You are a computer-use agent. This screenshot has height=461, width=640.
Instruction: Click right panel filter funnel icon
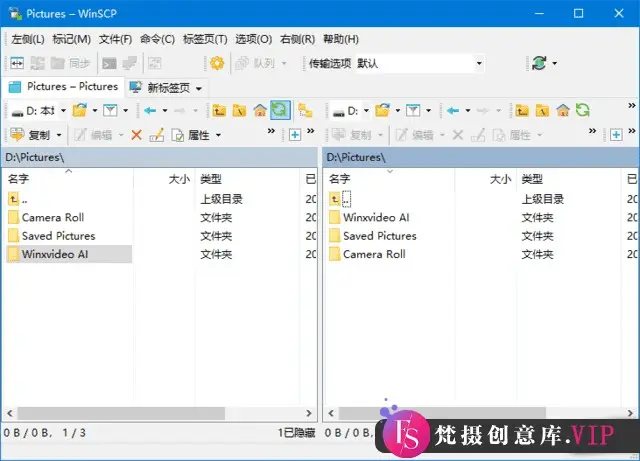click(413, 110)
